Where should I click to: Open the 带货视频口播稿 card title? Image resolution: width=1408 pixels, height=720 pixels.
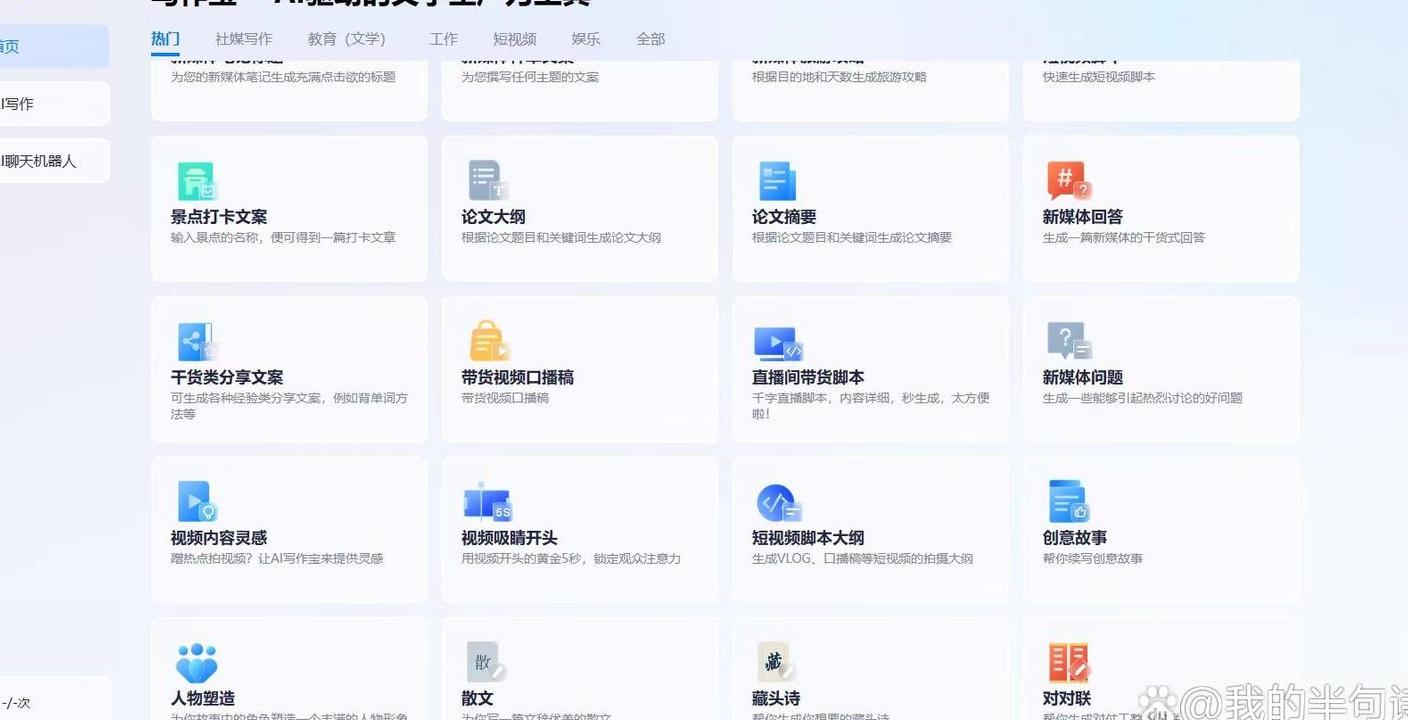[x=517, y=378]
